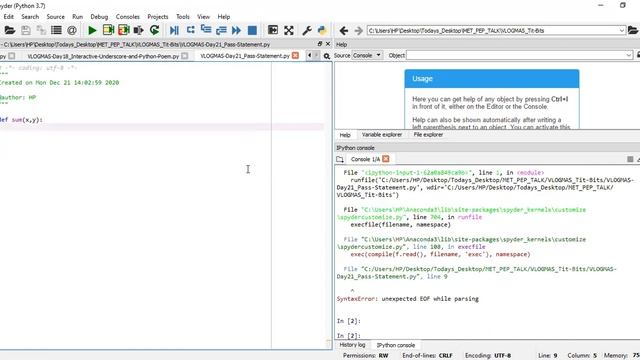
Task: Click the Save all files icon
Action: click(x=41, y=30)
